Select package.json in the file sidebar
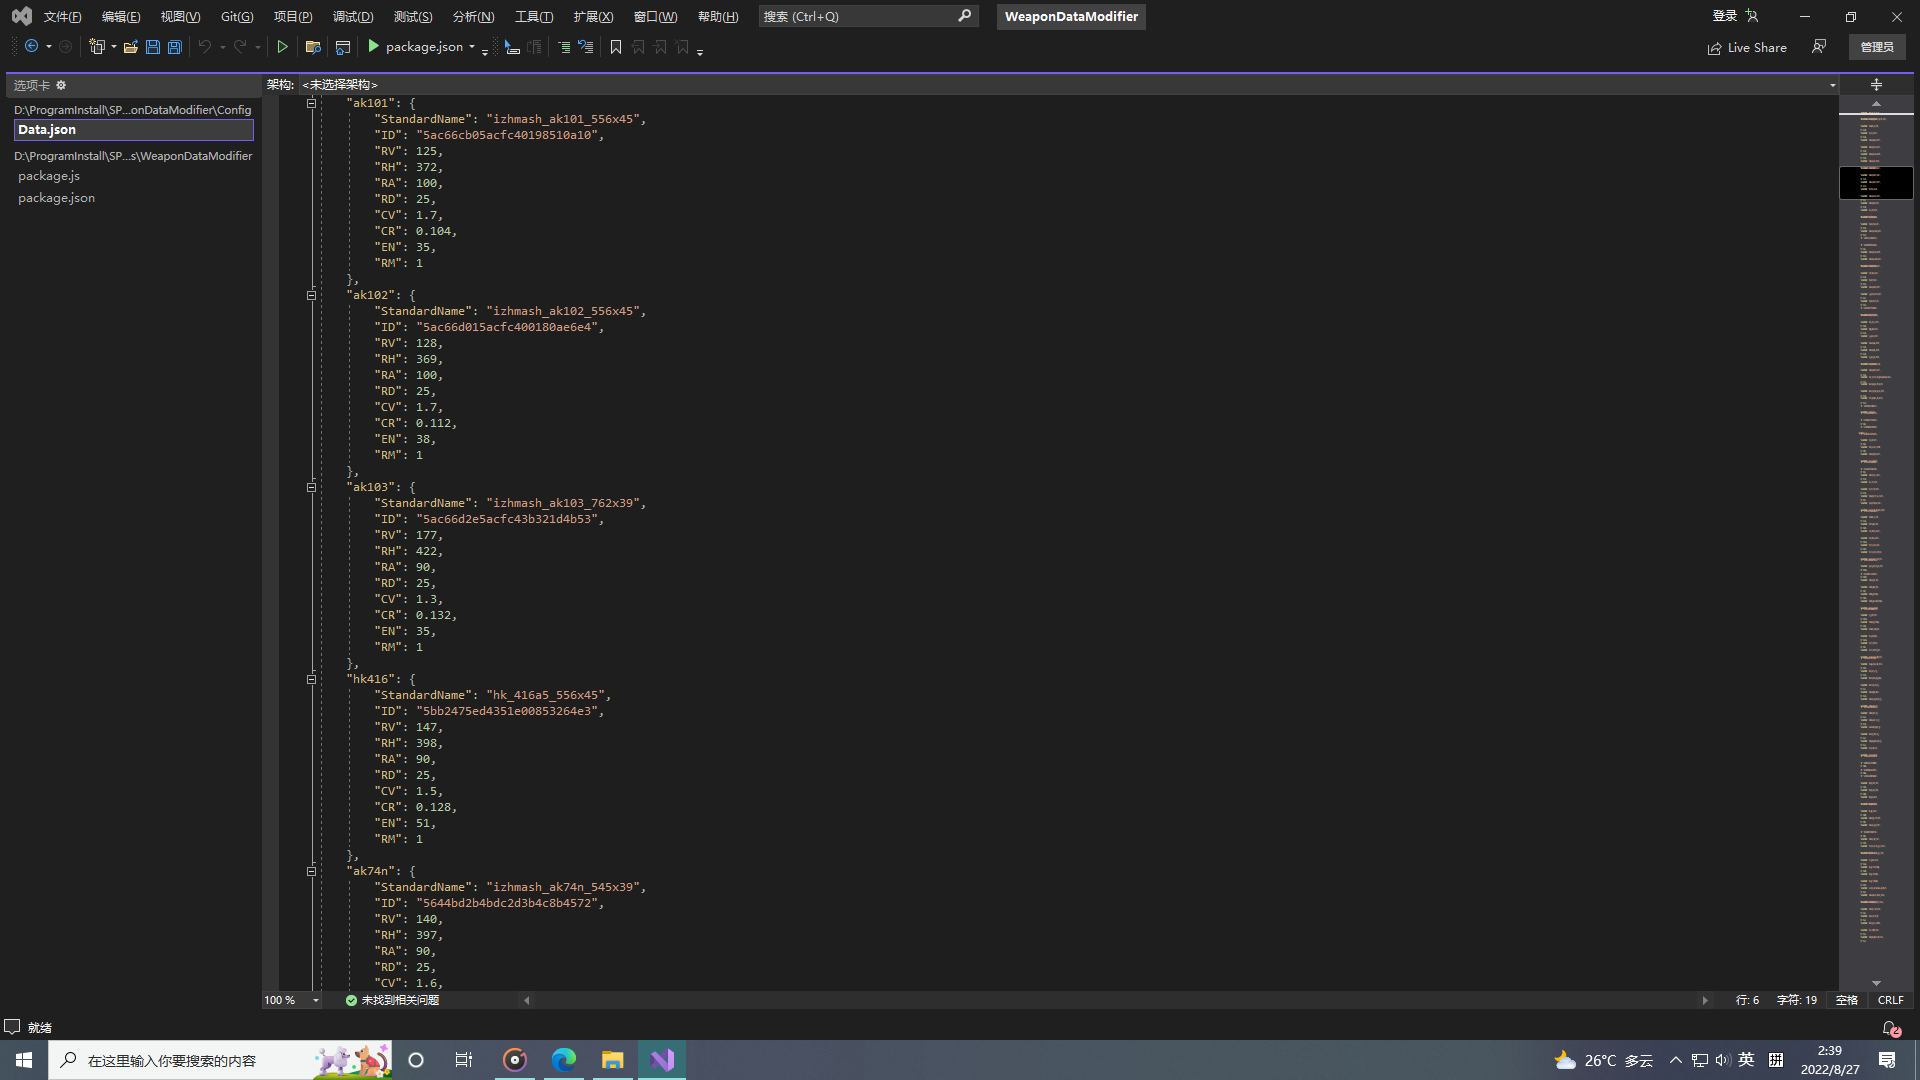Image resolution: width=1920 pixels, height=1080 pixels. click(x=56, y=197)
